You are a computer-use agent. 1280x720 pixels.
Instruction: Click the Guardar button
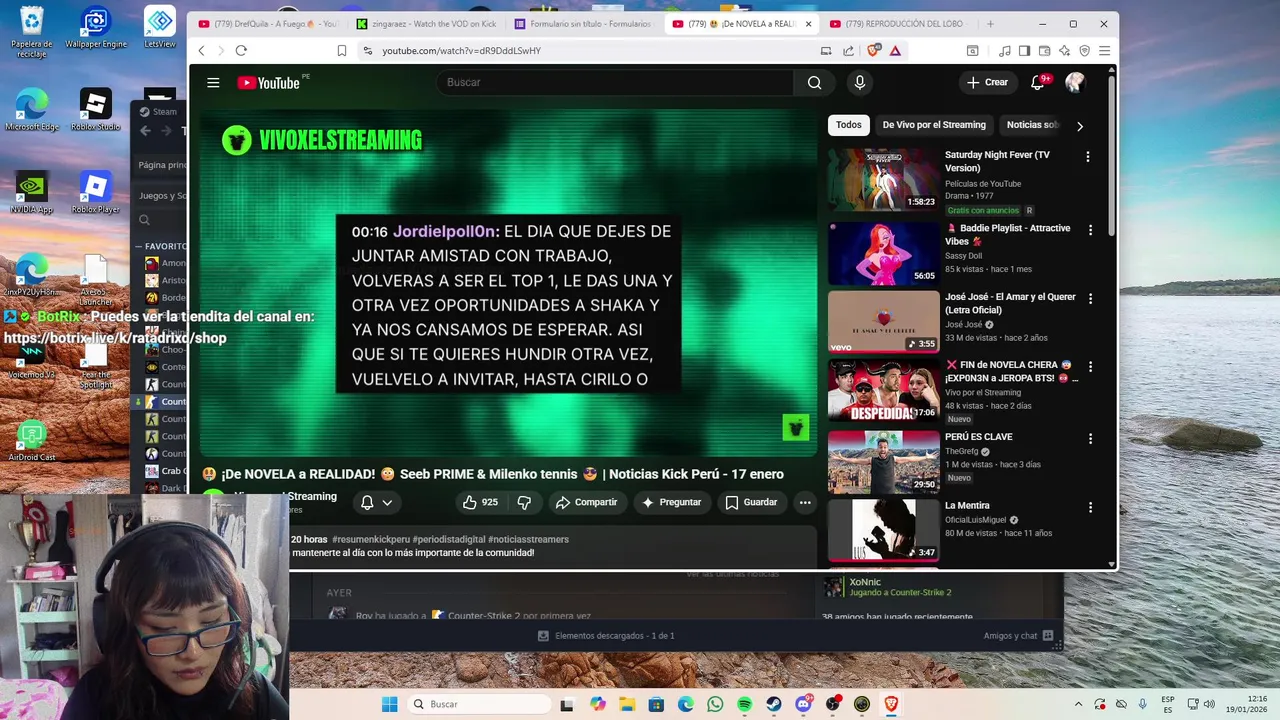coord(751,502)
